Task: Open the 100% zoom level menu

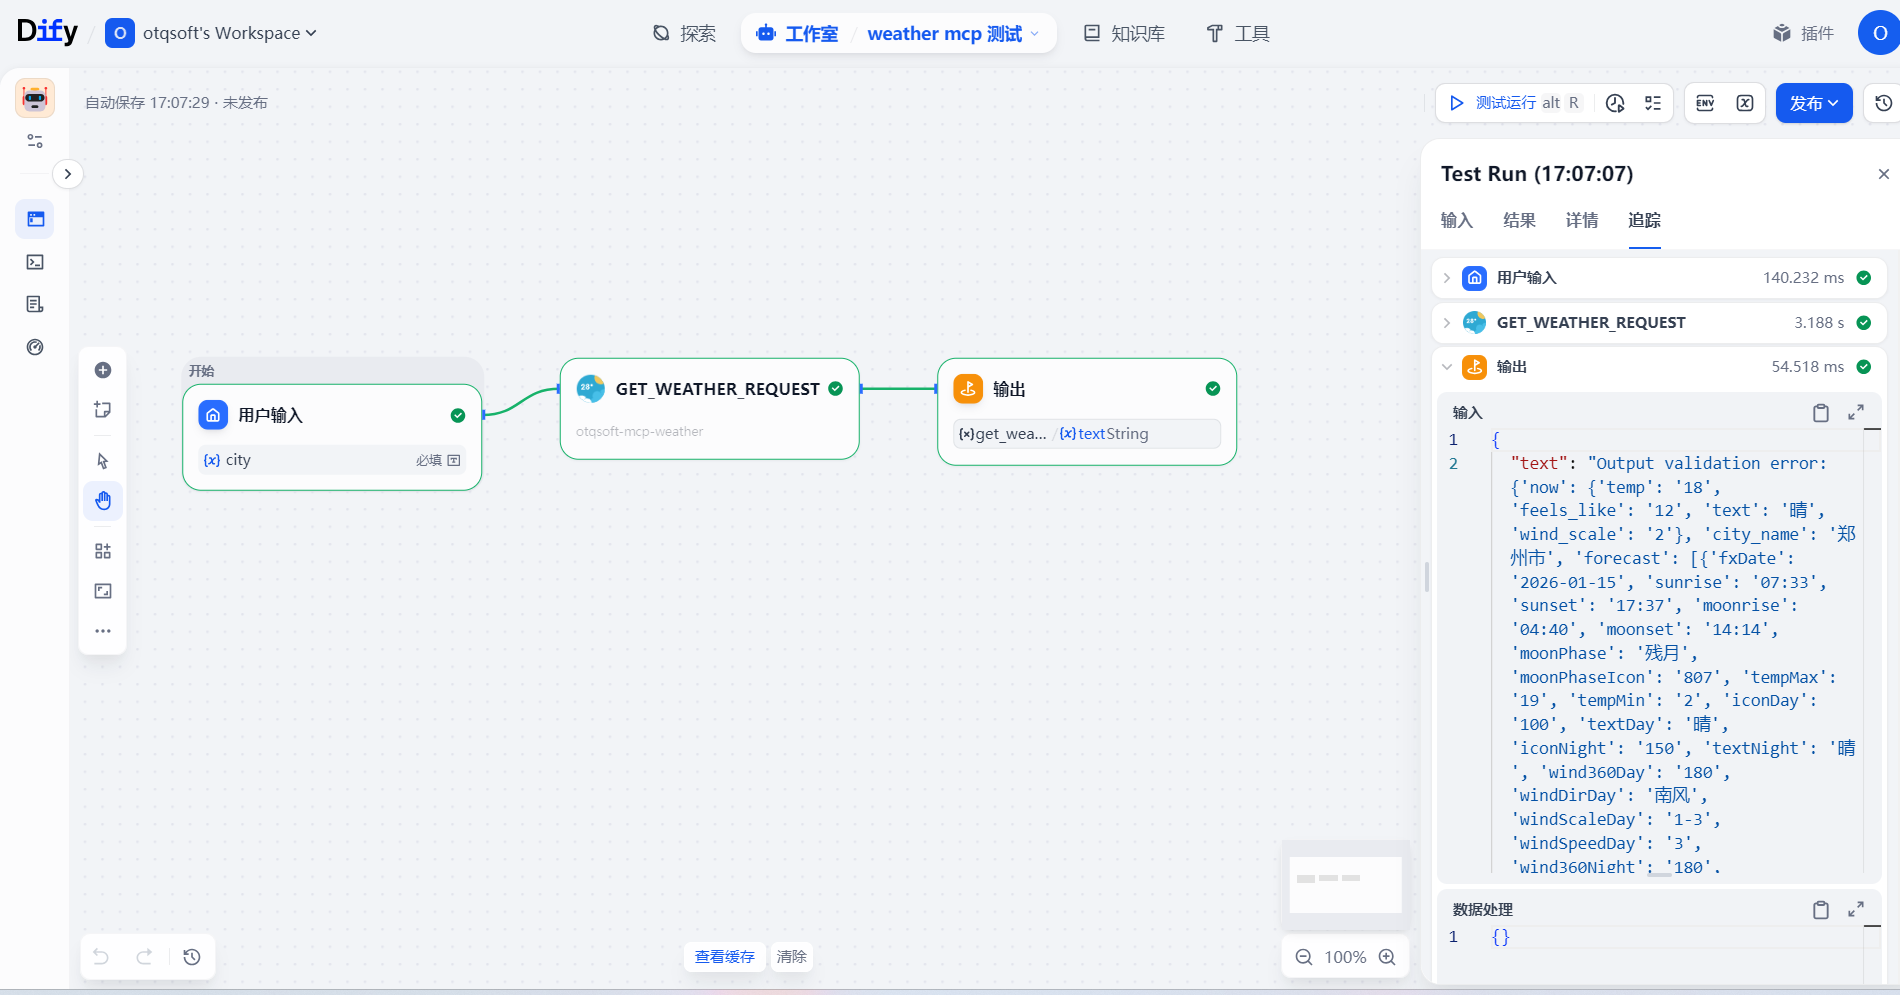Action: coord(1345,957)
